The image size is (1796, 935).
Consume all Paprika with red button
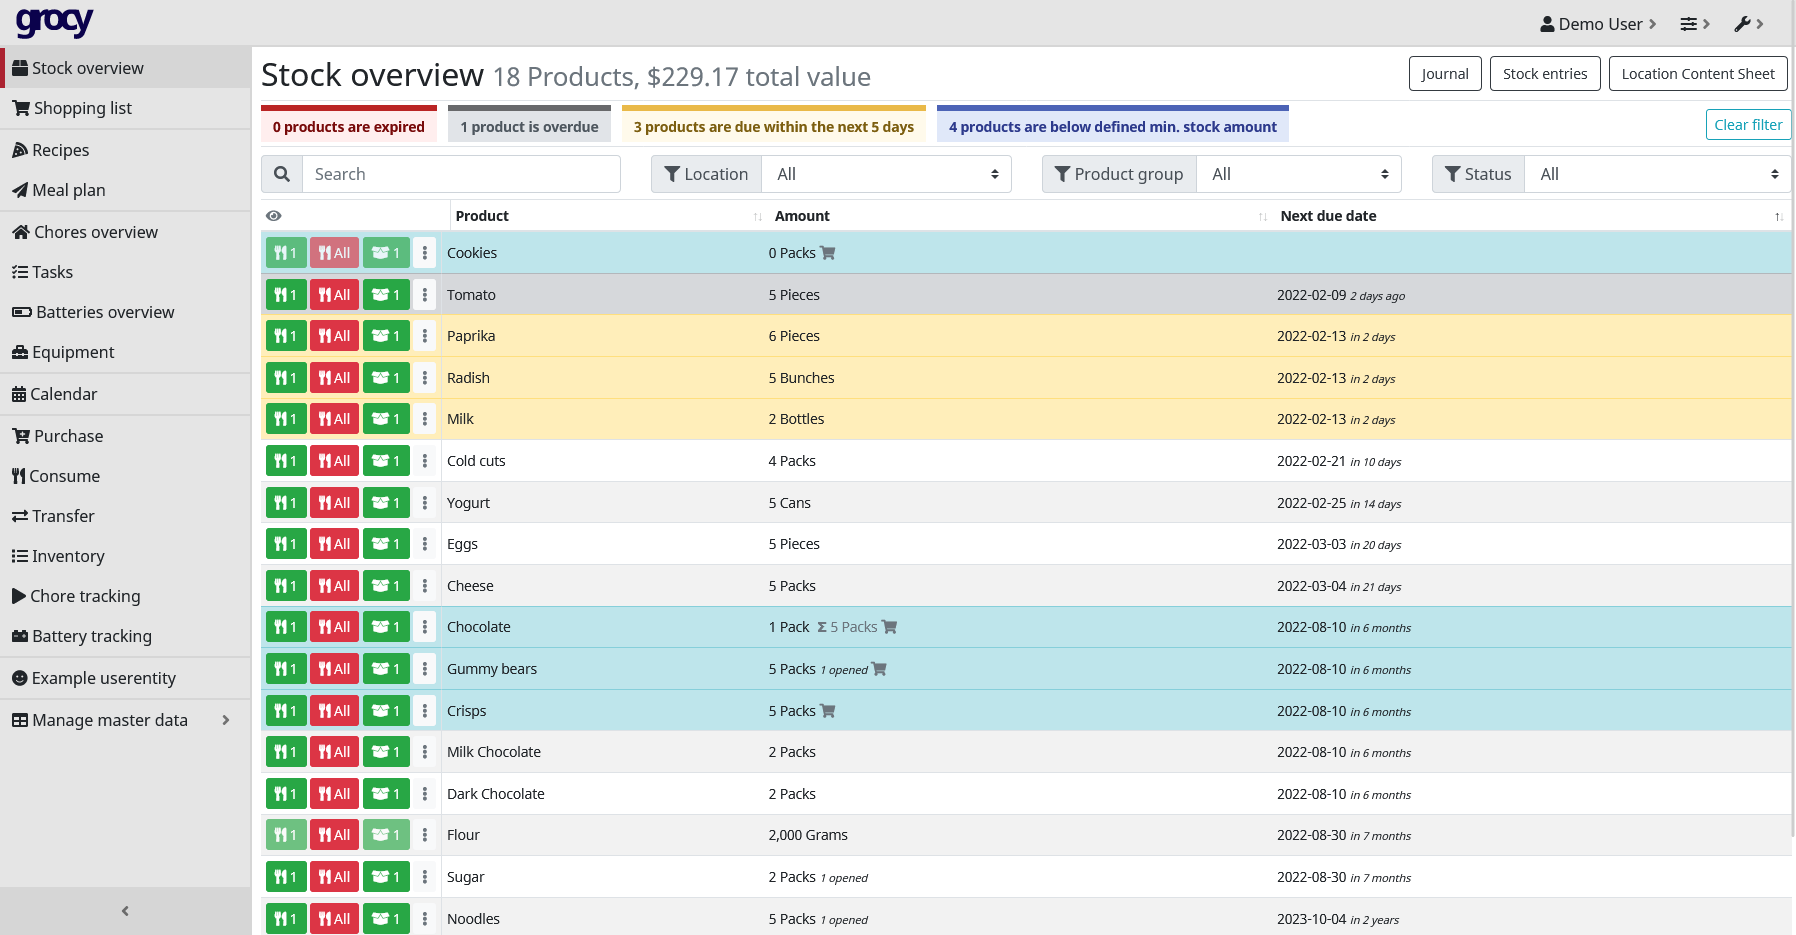334,336
